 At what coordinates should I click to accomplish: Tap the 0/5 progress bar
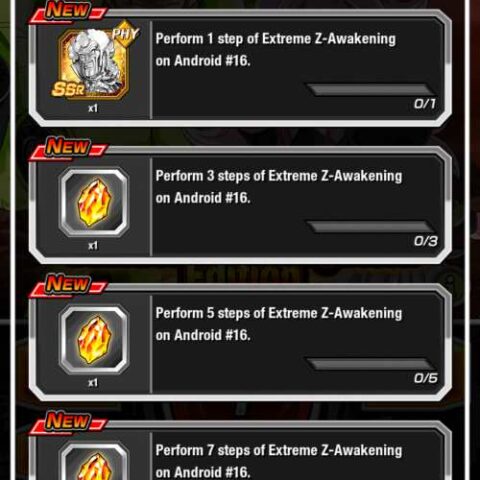click(370, 364)
